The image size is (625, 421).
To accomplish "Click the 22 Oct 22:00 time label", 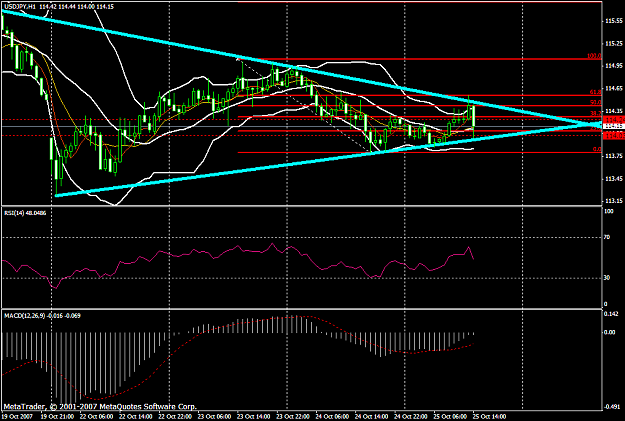I will pyautogui.click(x=174, y=417).
